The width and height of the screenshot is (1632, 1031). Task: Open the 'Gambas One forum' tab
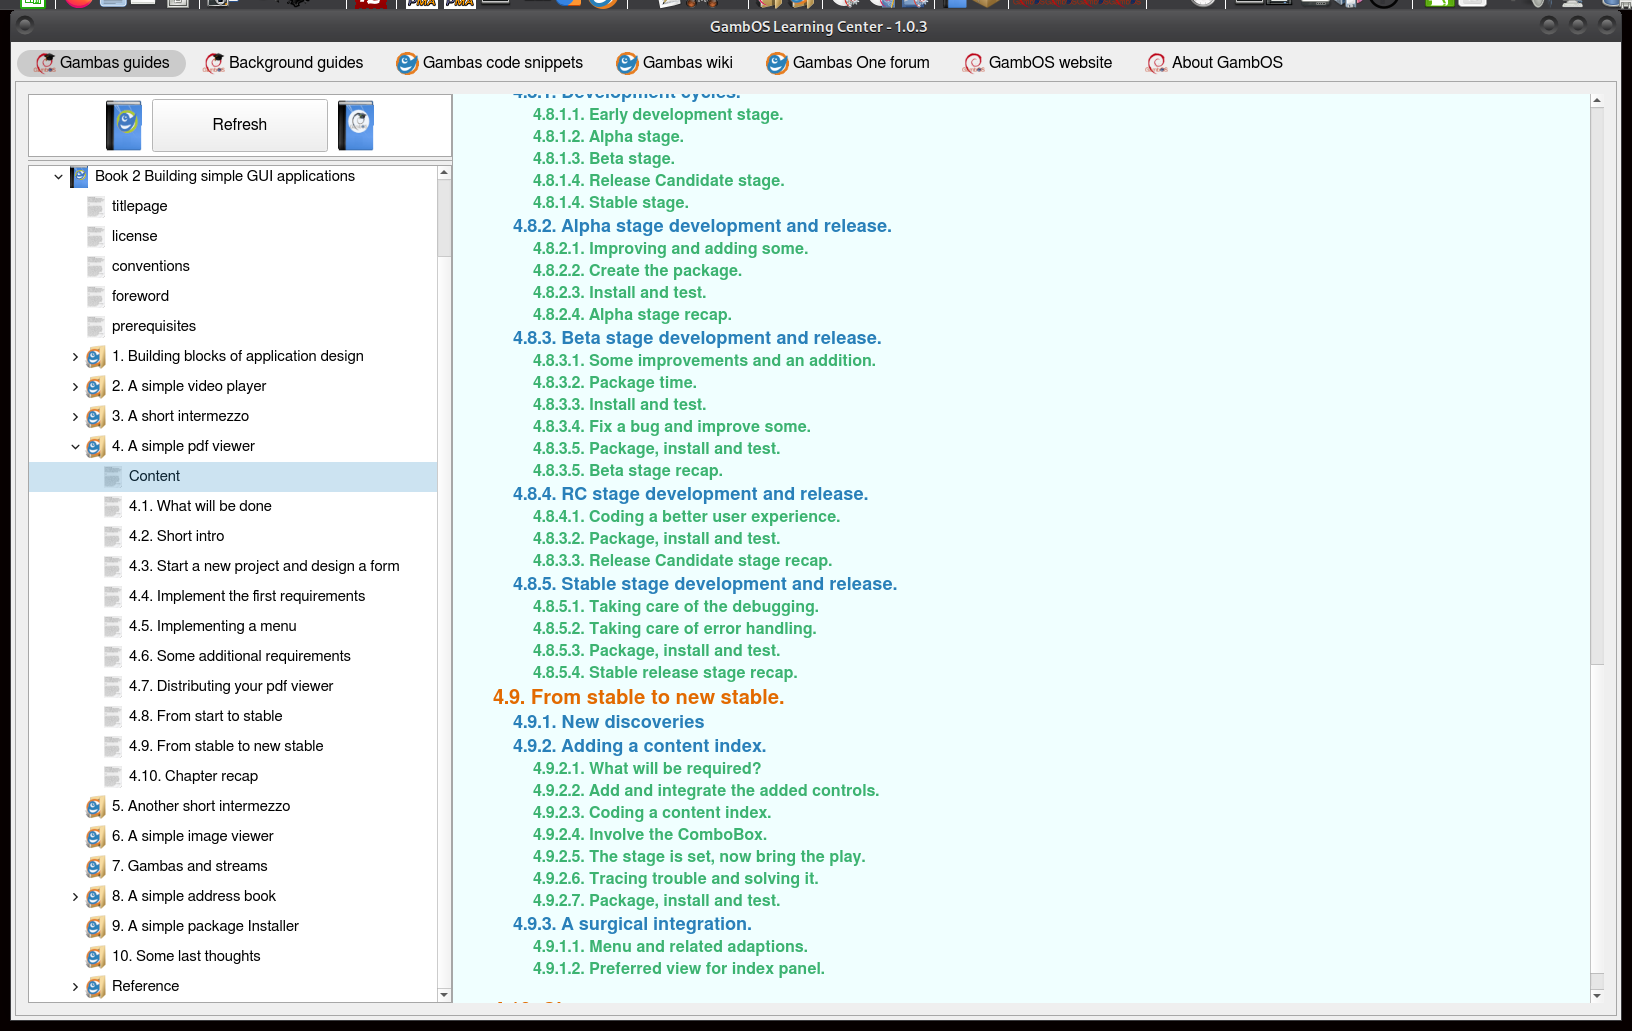pos(847,62)
